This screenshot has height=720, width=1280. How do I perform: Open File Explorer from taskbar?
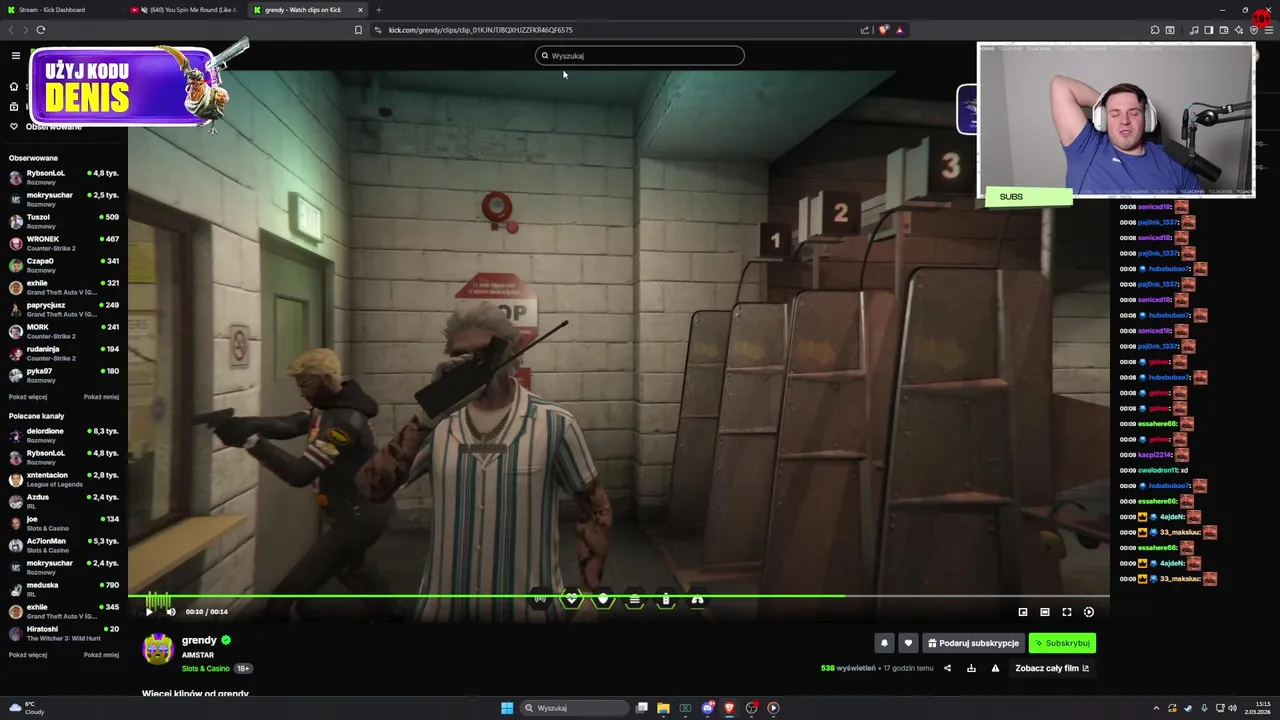click(663, 708)
